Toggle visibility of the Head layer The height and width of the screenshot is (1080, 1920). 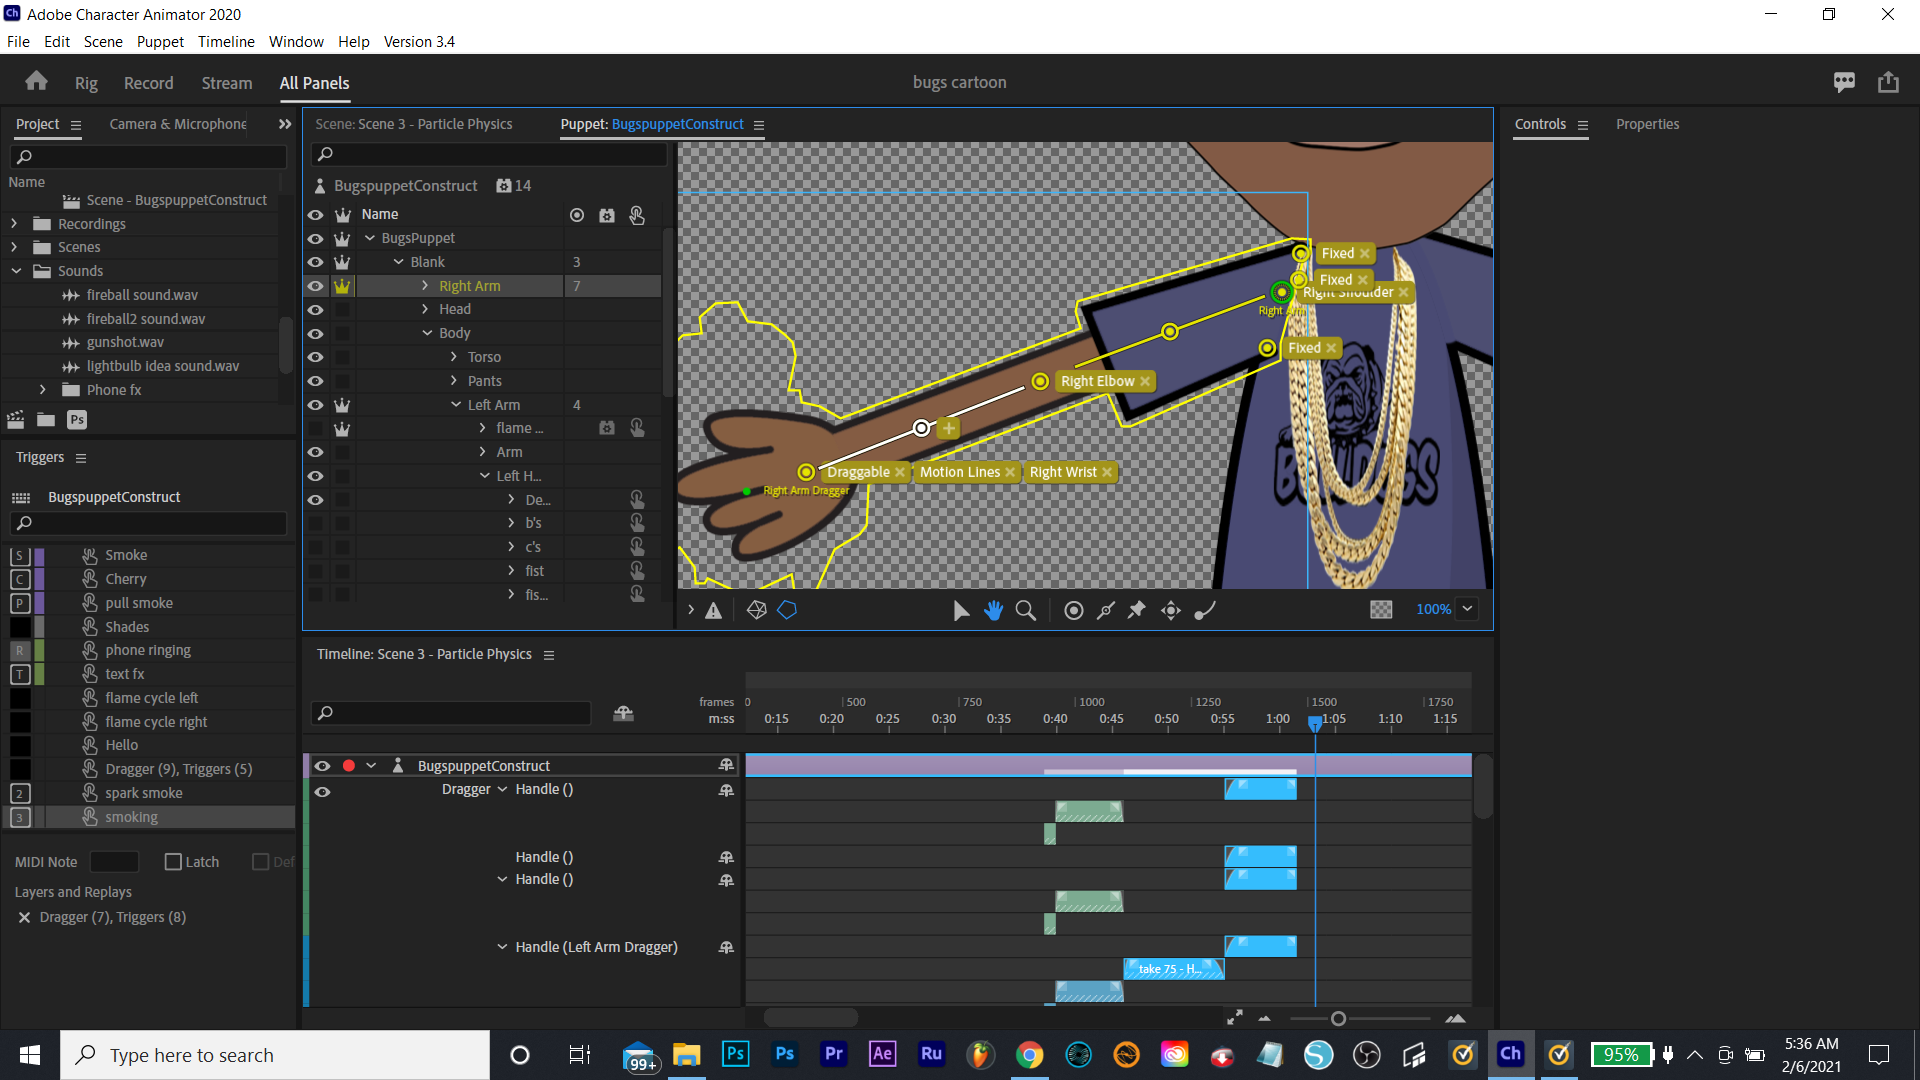coord(315,309)
